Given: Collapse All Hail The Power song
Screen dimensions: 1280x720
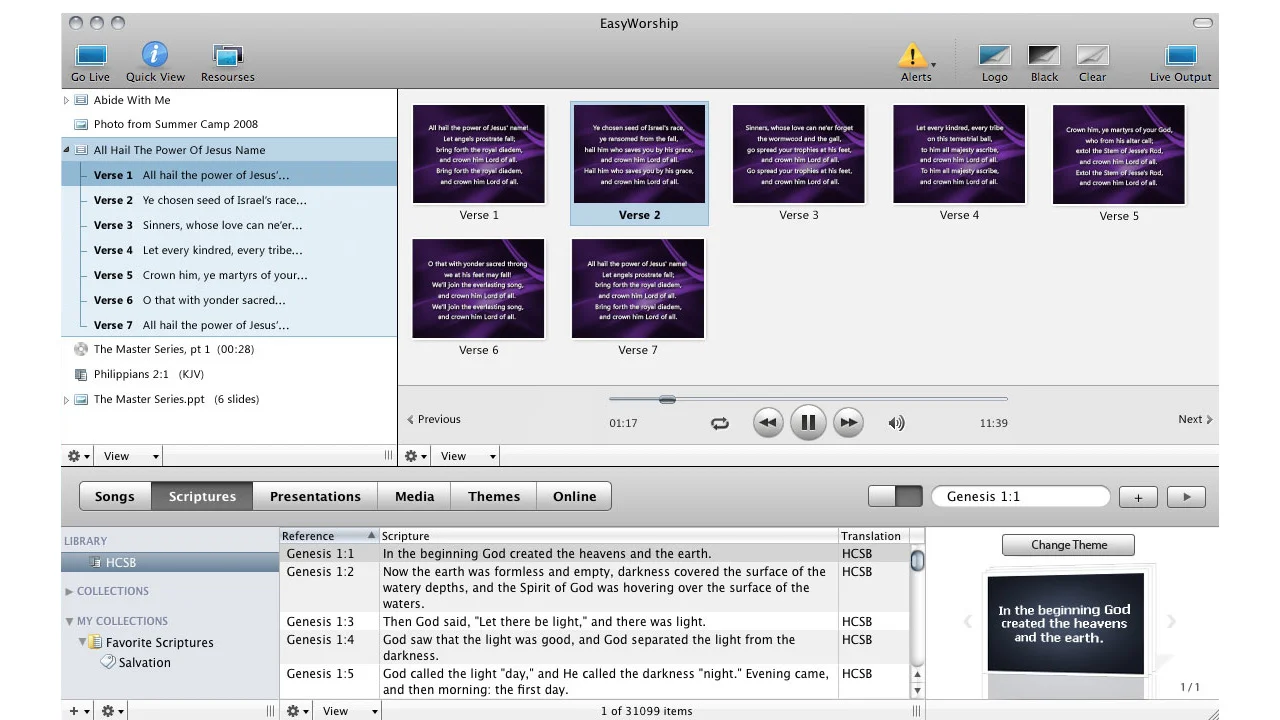Looking at the screenshot, I should 67,150.
